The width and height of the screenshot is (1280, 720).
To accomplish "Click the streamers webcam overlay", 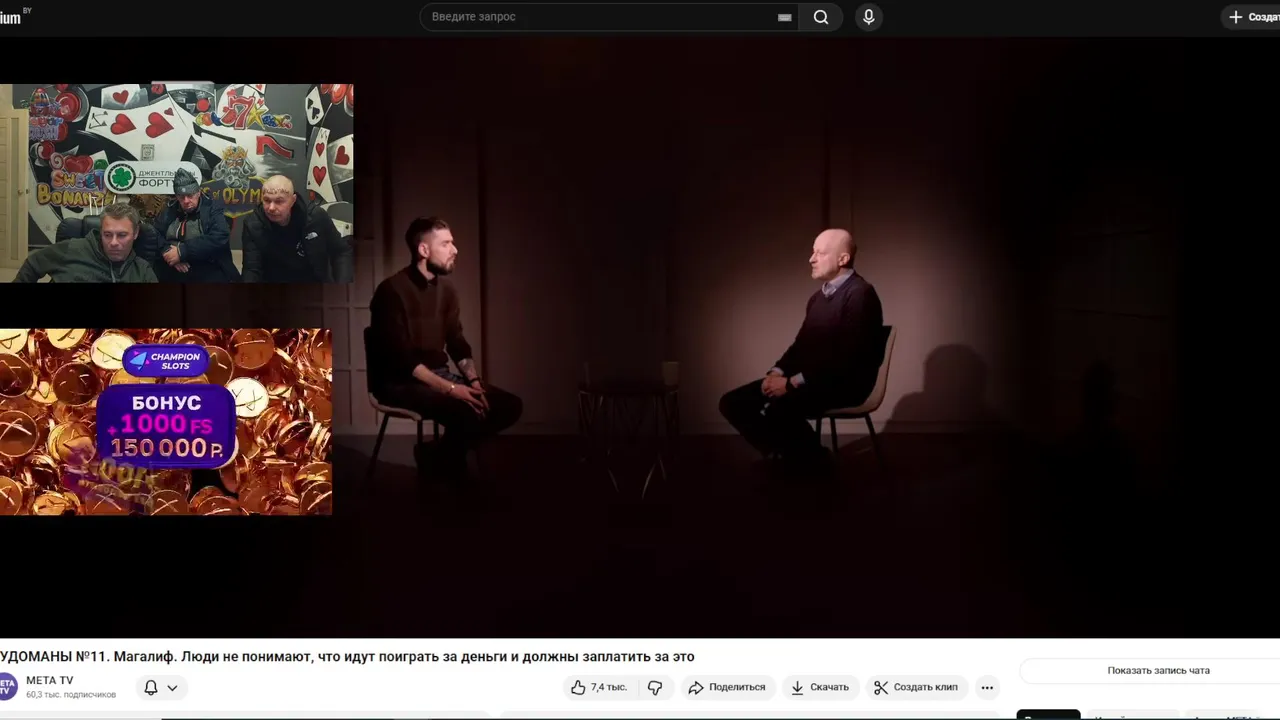I will click(x=176, y=183).
